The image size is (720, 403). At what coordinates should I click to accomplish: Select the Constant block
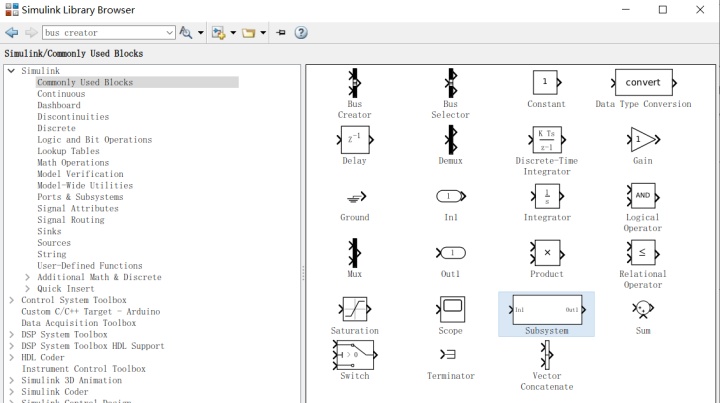[x=546, y=83]
